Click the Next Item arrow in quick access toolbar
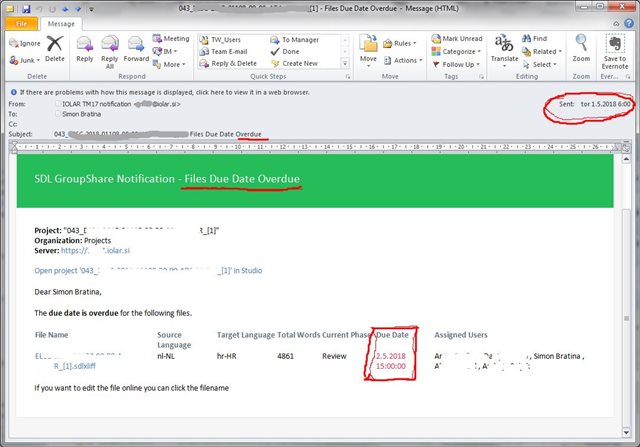The image size is (640, 447). (78, 9)
